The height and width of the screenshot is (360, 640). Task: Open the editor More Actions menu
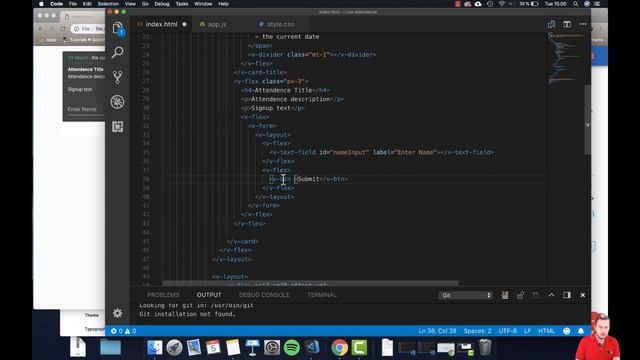pos(583,24)
